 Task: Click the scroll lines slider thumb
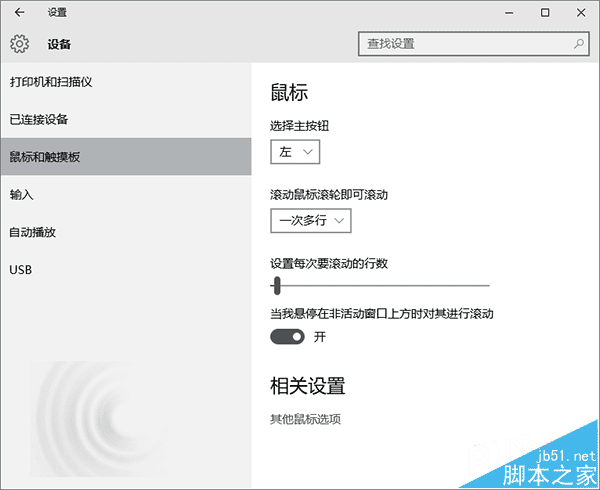coord(277,286)
